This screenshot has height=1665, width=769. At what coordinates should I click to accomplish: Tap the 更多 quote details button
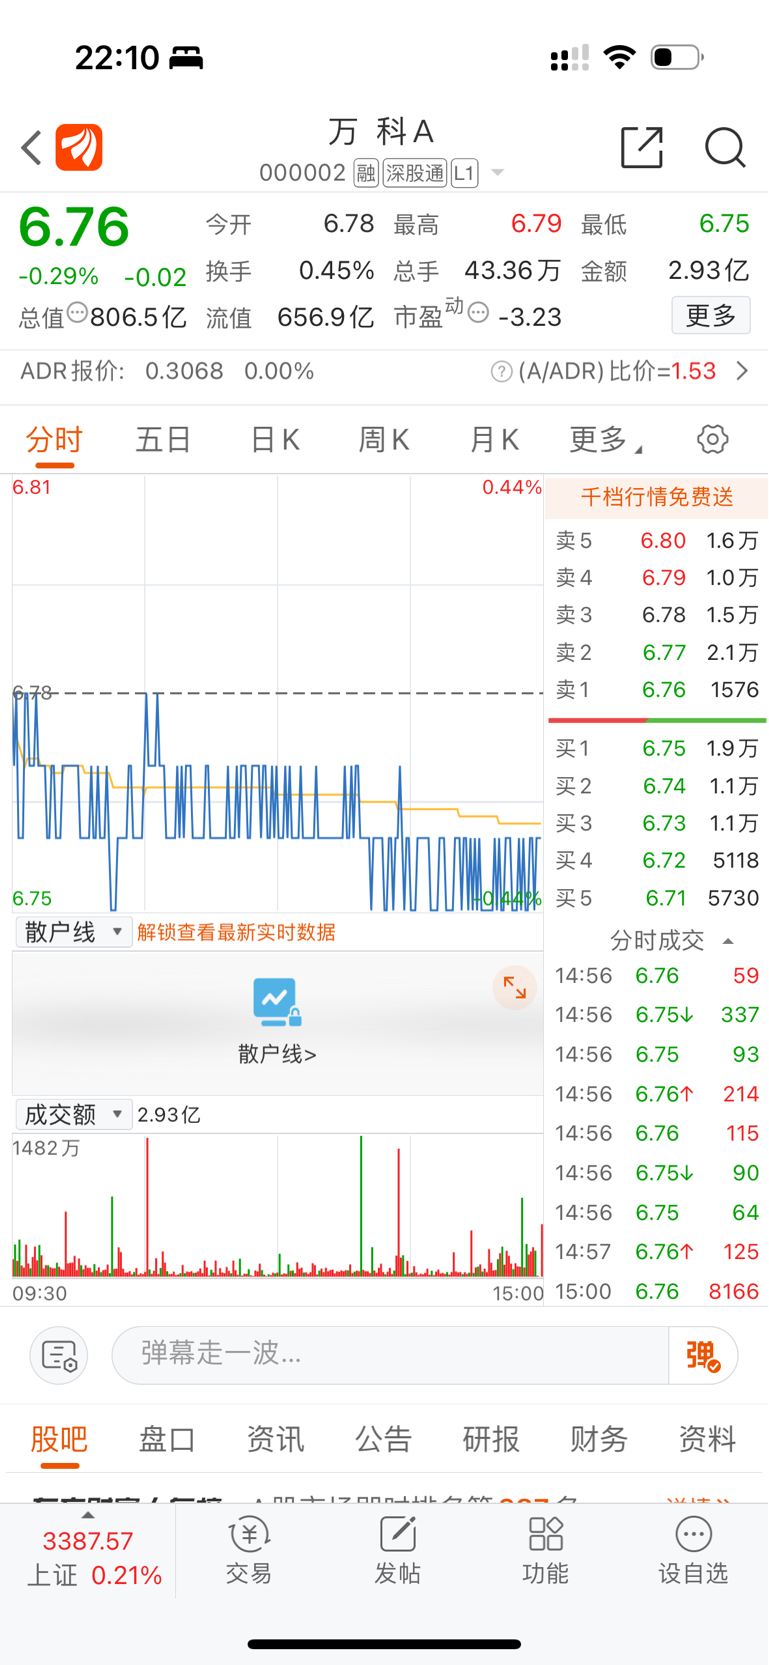point(711,316)
